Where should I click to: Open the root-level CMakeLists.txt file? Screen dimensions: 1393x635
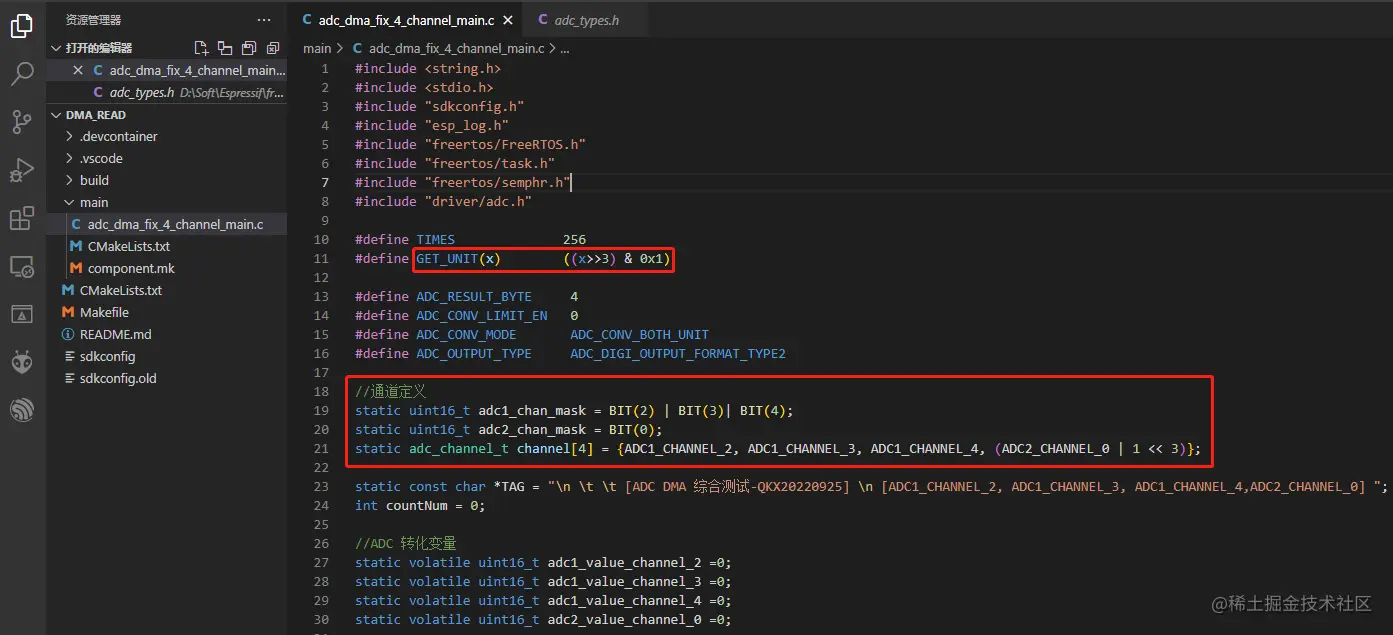click(x=120, y=290)
